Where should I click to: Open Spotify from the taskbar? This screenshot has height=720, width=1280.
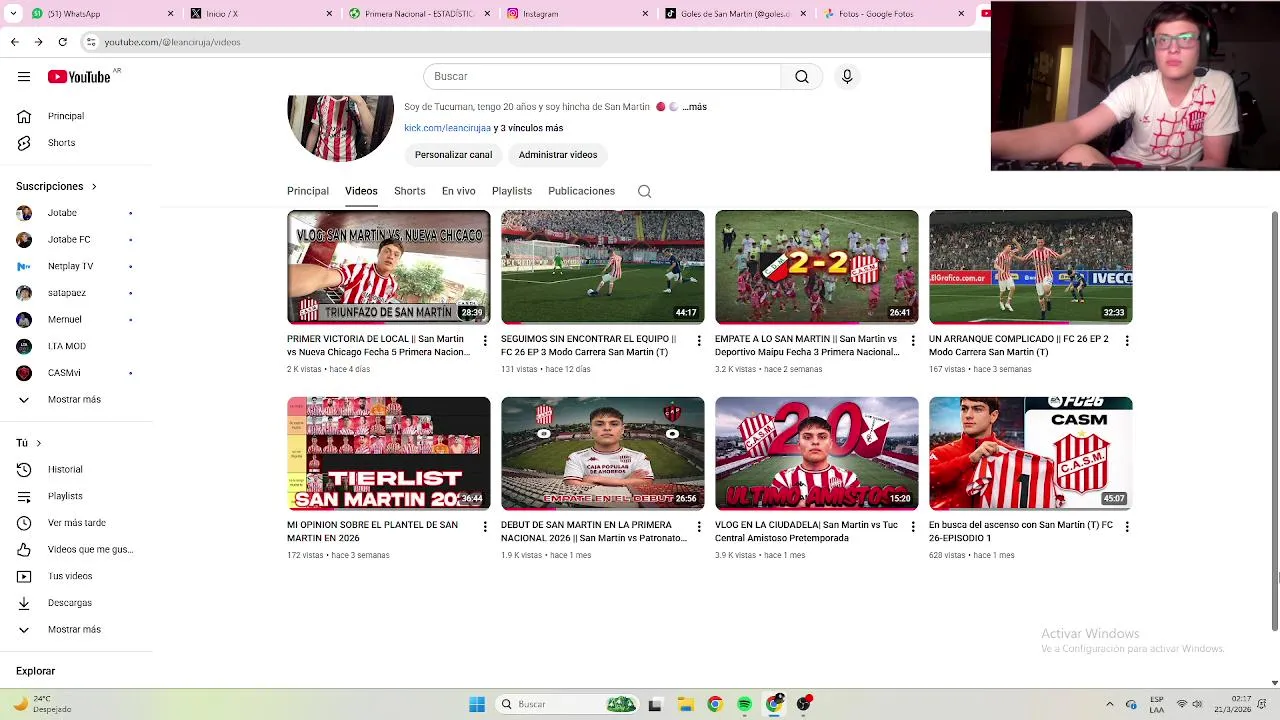(x=745, y=704)
